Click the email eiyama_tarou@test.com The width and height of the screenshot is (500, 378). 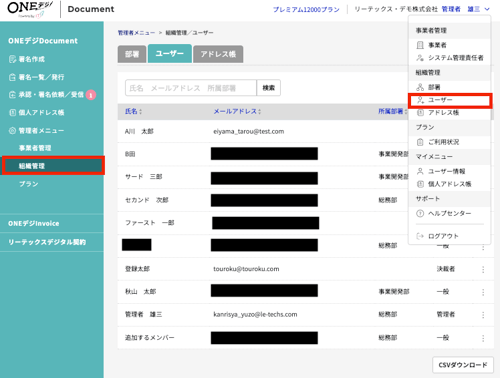249,131
